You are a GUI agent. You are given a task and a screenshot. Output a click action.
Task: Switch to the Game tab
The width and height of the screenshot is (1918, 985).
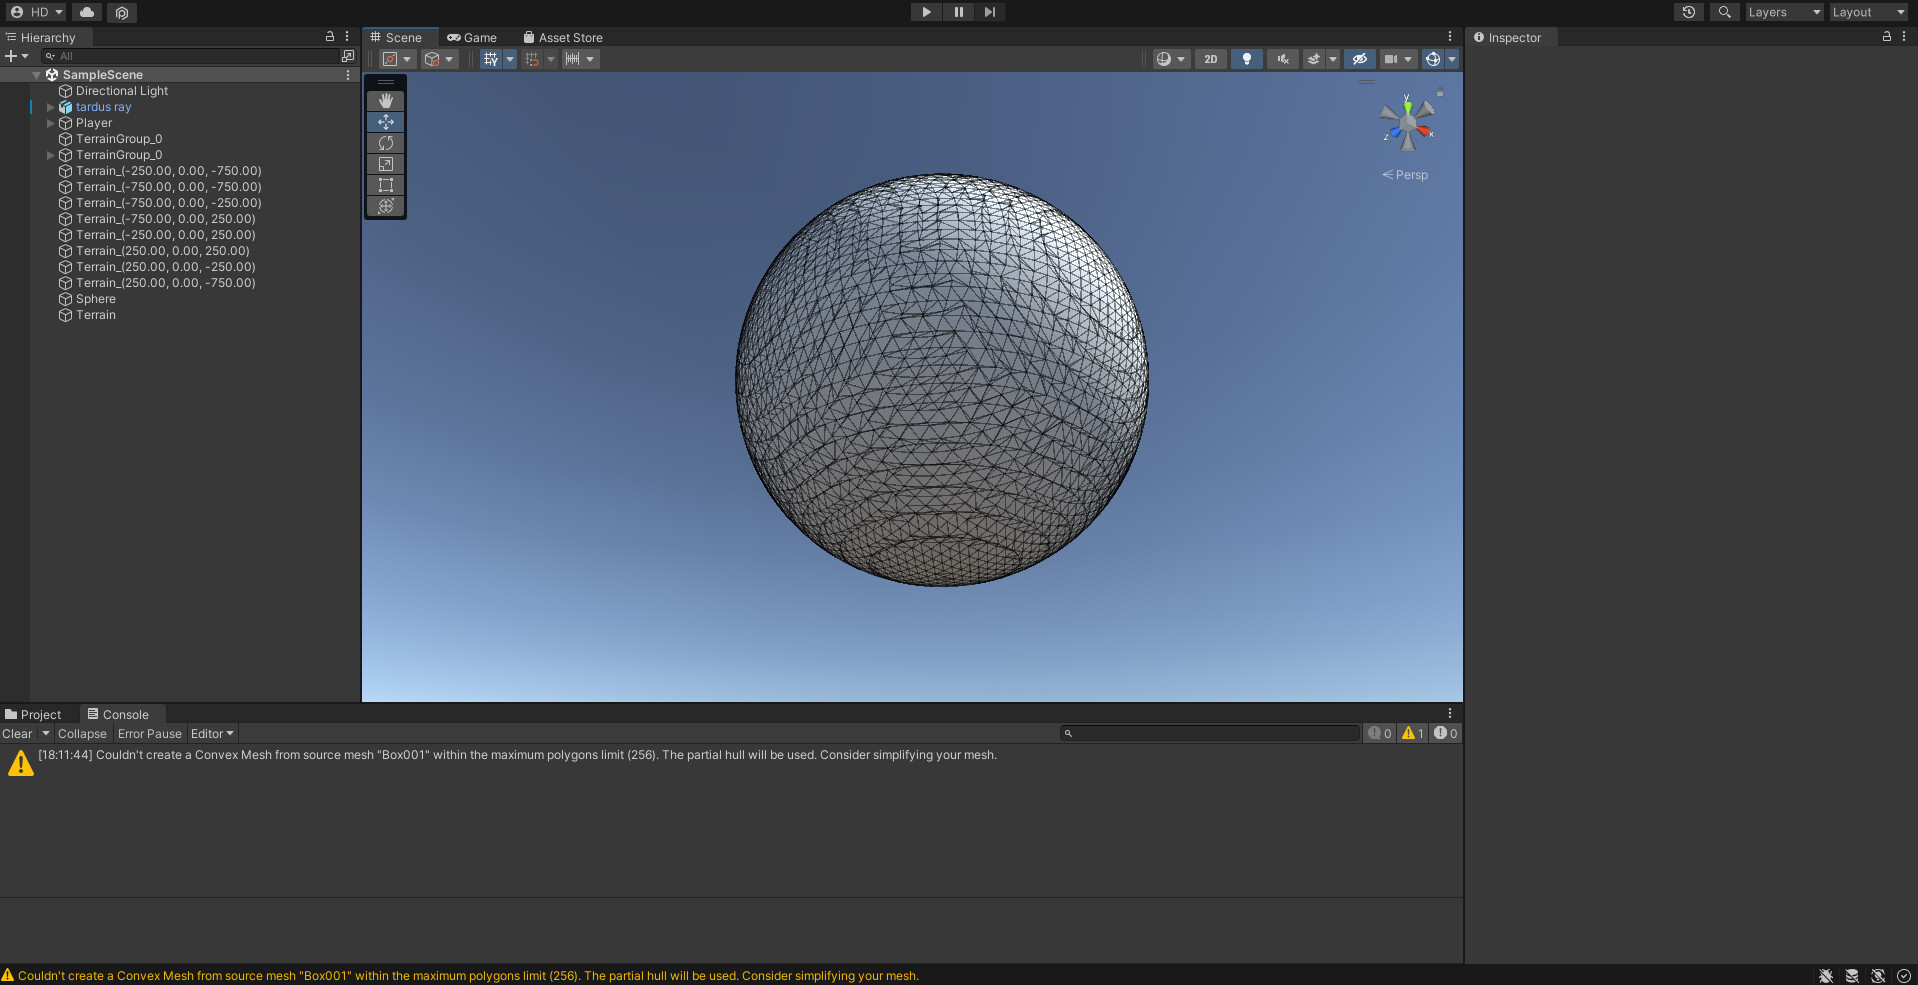point(472,38)
